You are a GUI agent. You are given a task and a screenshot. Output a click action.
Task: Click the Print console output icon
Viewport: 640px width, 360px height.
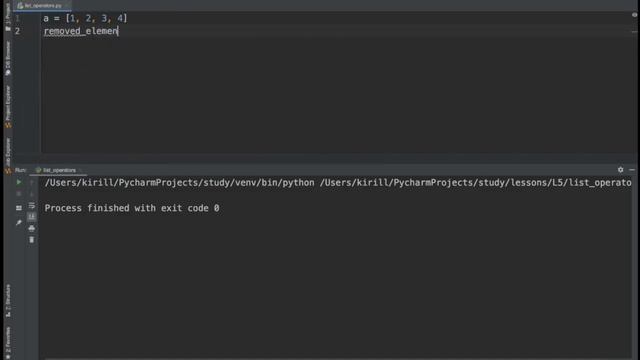point(31,229)
